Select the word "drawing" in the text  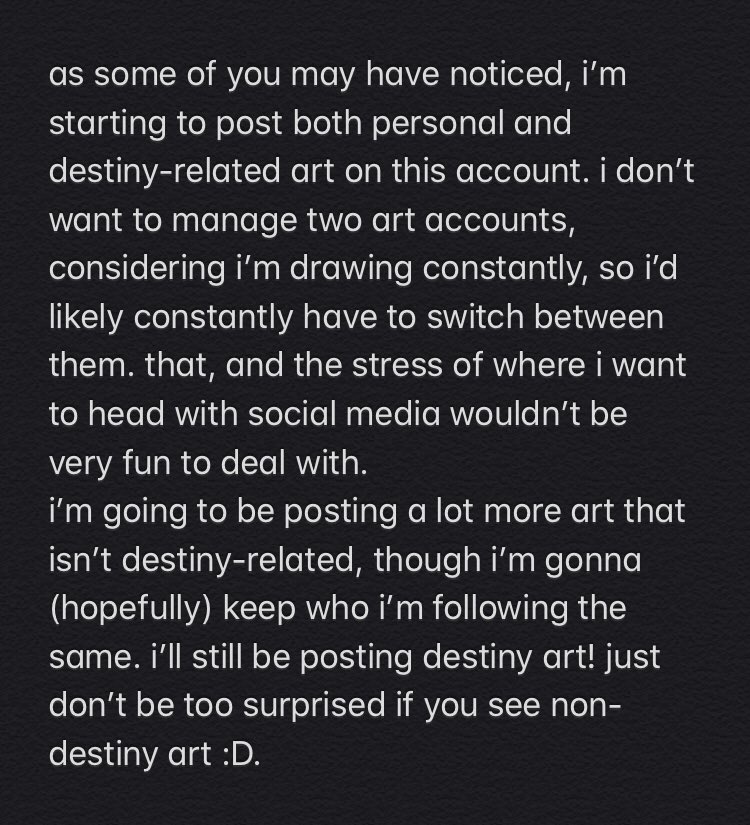351,270
